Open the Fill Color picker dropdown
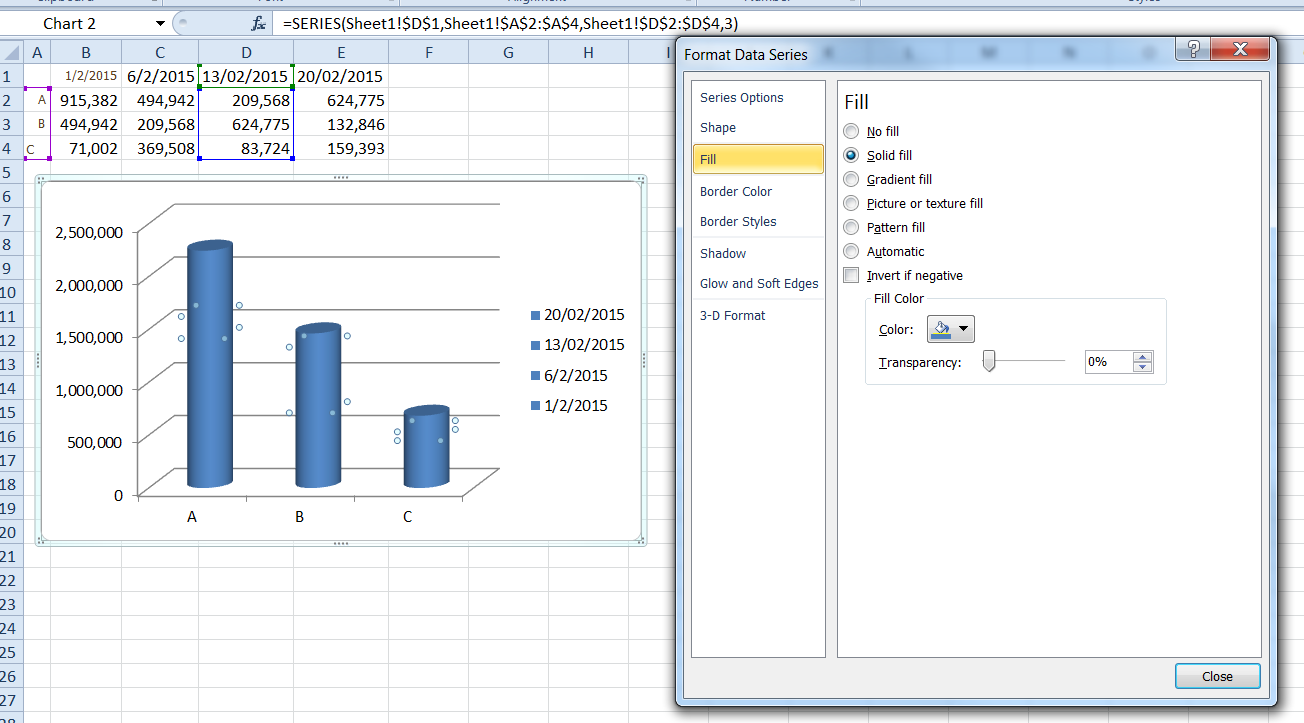The image size is (1304, 723). coord(962,328)
